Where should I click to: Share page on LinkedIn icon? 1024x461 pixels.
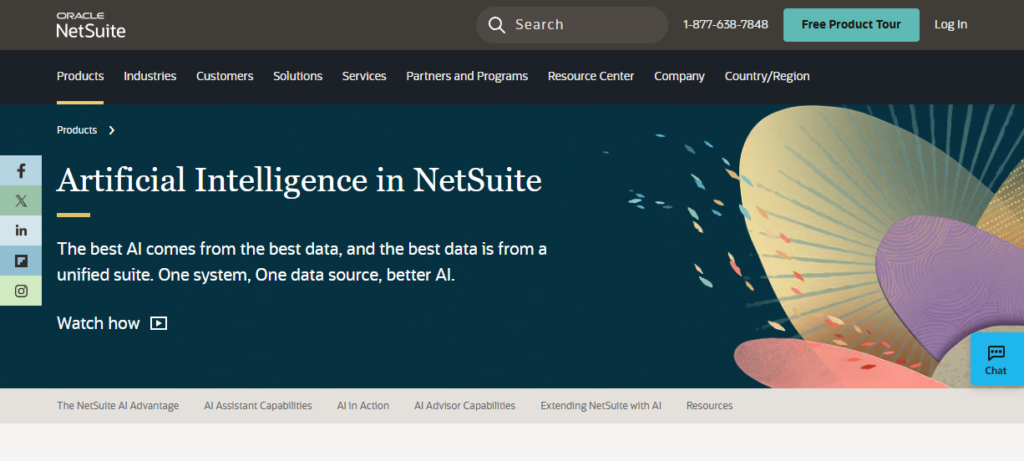tap(21, 230)
